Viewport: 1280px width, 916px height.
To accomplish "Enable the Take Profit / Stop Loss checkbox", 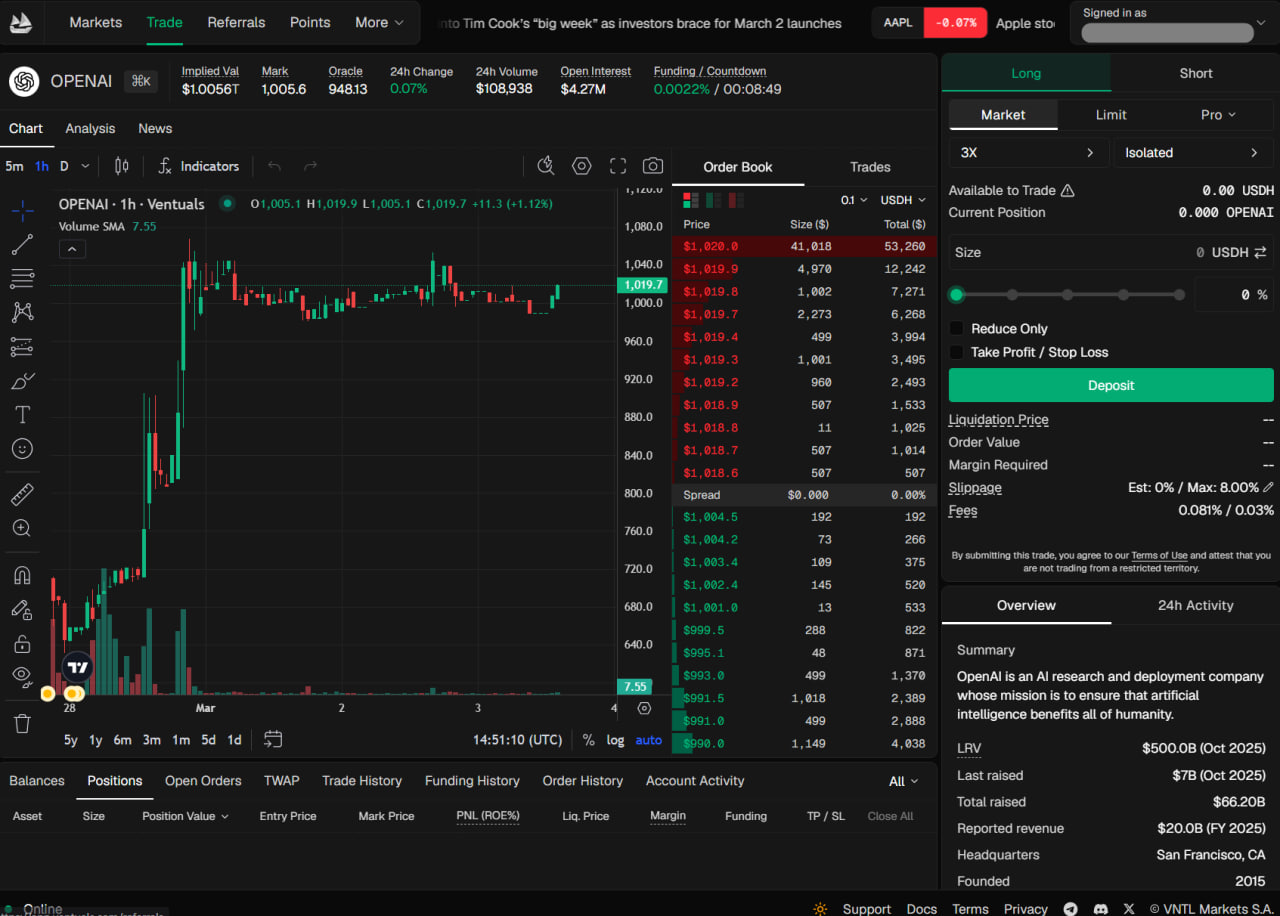I will (x=956, y=352).
